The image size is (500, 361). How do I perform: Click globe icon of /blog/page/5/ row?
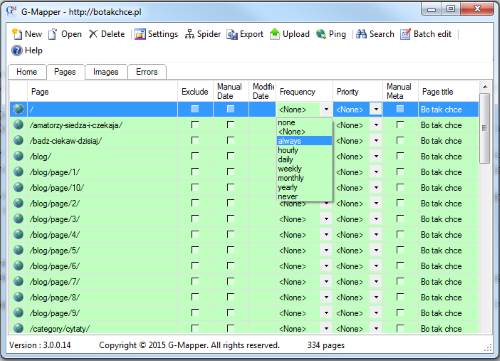click(19, 250)
